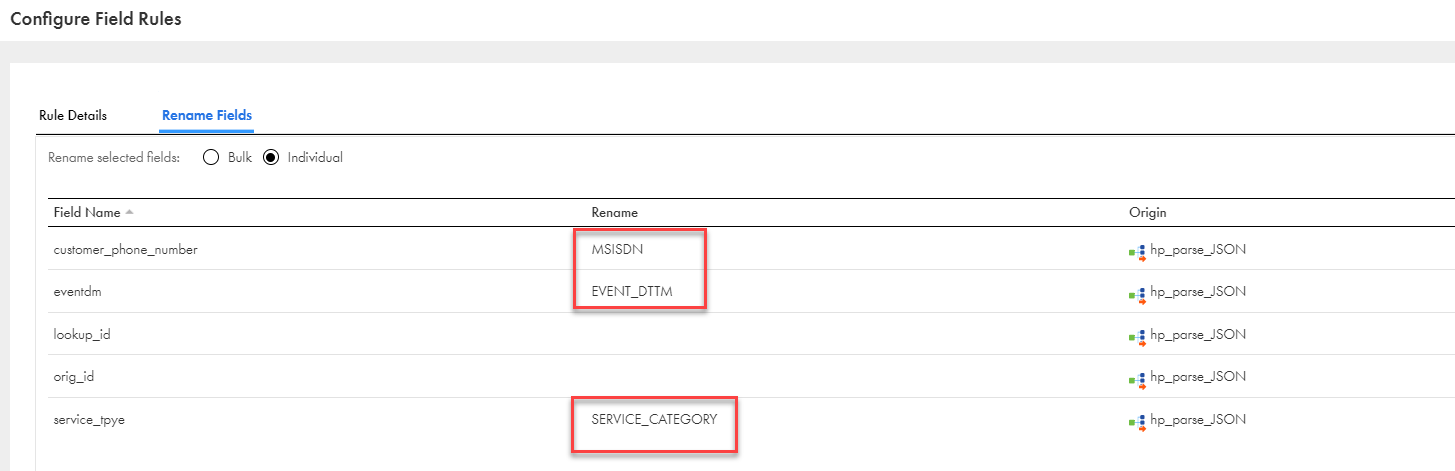Click the Origin column header
Image resolution: width=1455 pixels, height=471 pixels.
1147,213
